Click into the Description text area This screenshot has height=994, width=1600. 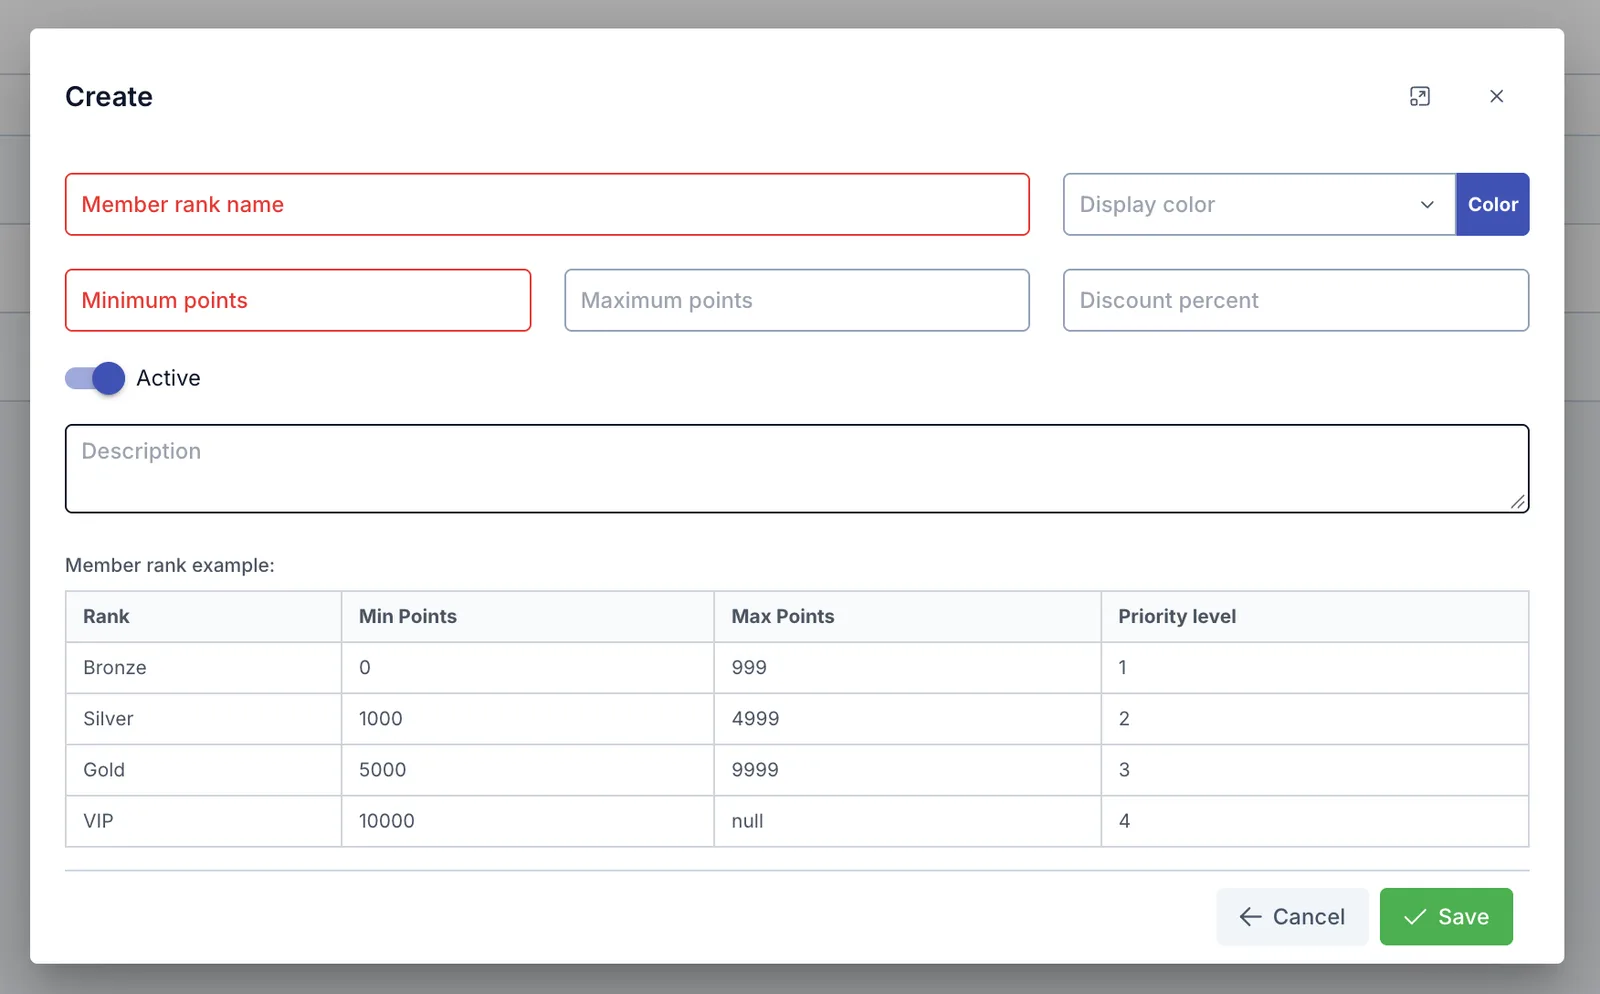pos(797,469)
